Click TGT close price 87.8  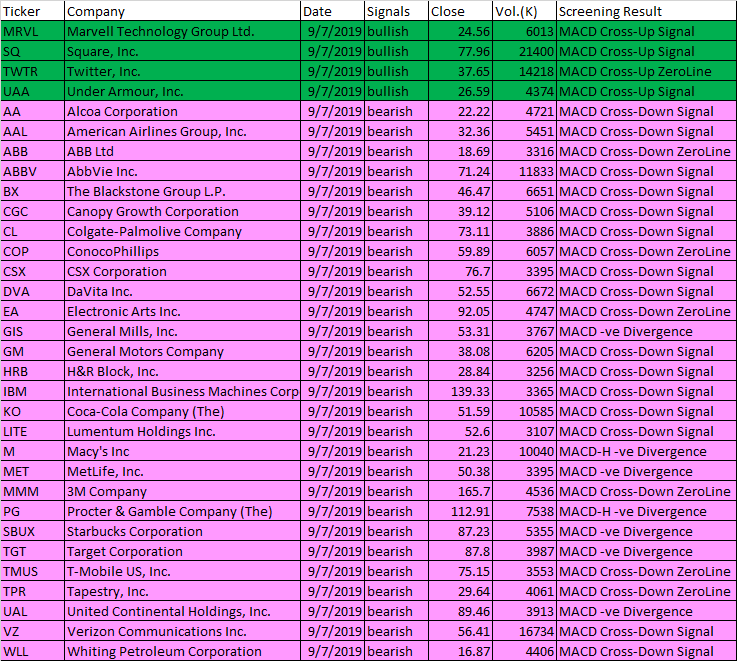(x=460, y=551)
